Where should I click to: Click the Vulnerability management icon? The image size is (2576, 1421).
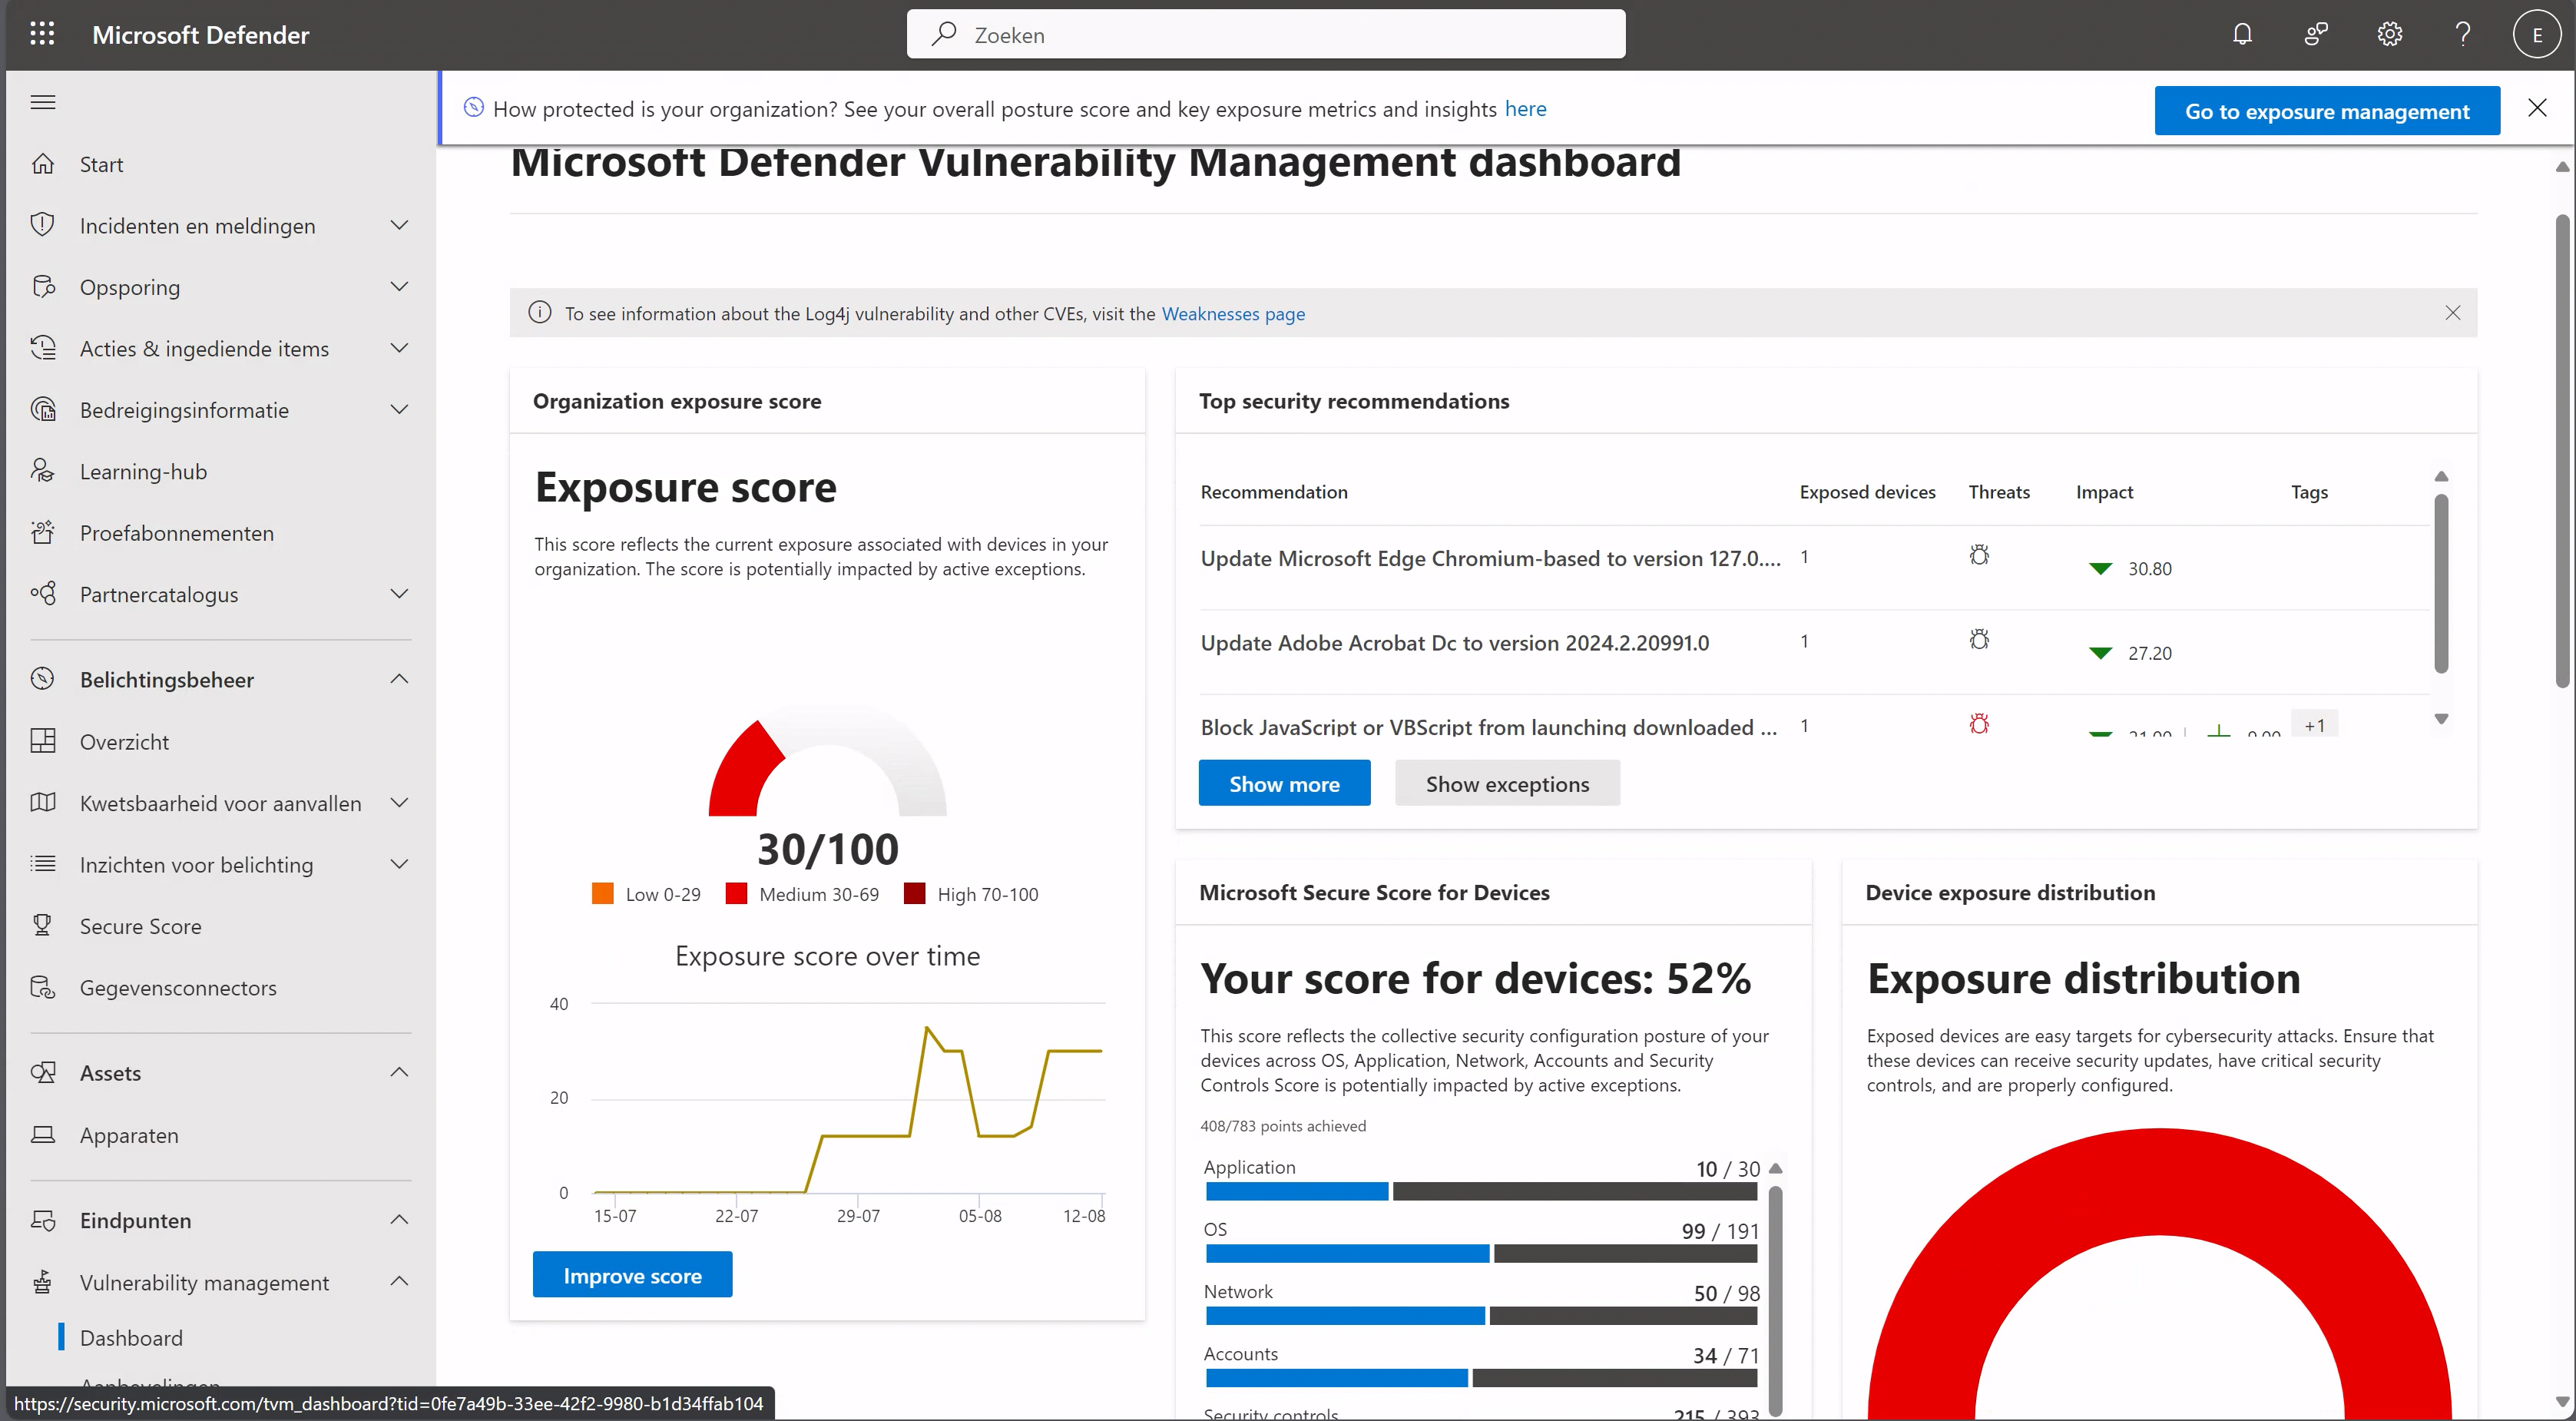pos(43,1282)
